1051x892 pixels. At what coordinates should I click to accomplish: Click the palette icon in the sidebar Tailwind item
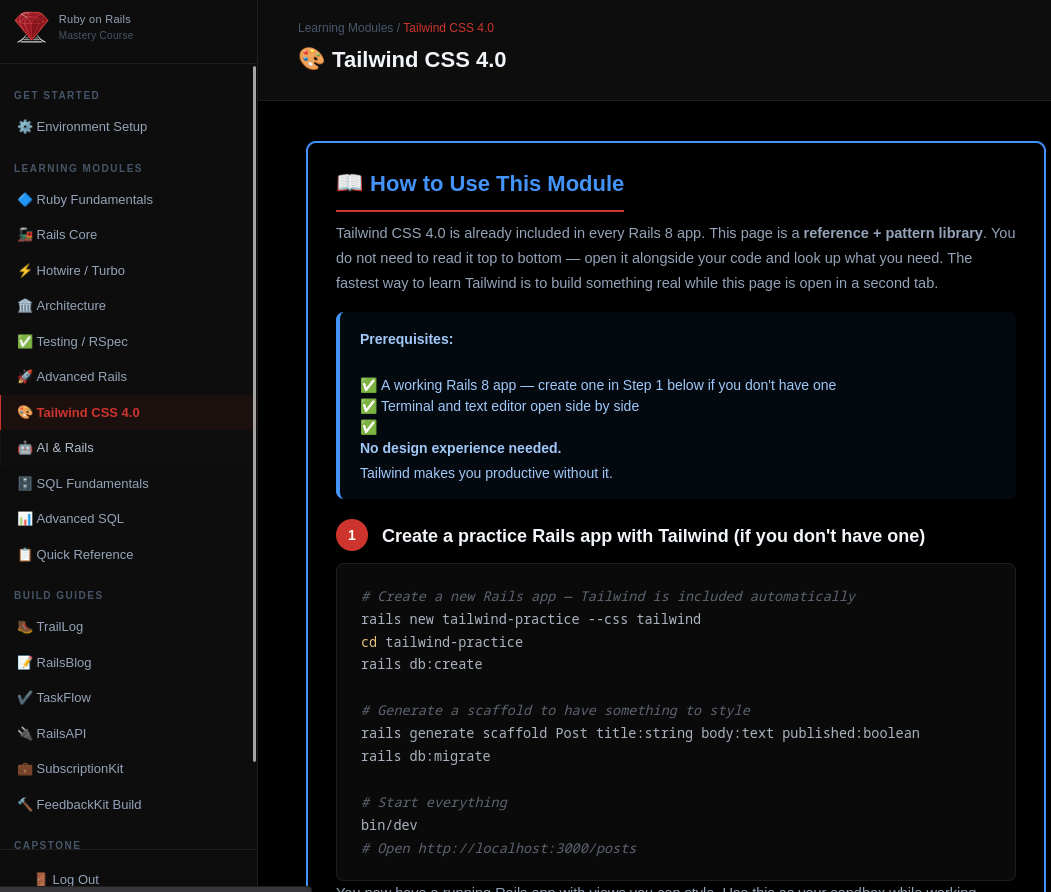[25, 413]
